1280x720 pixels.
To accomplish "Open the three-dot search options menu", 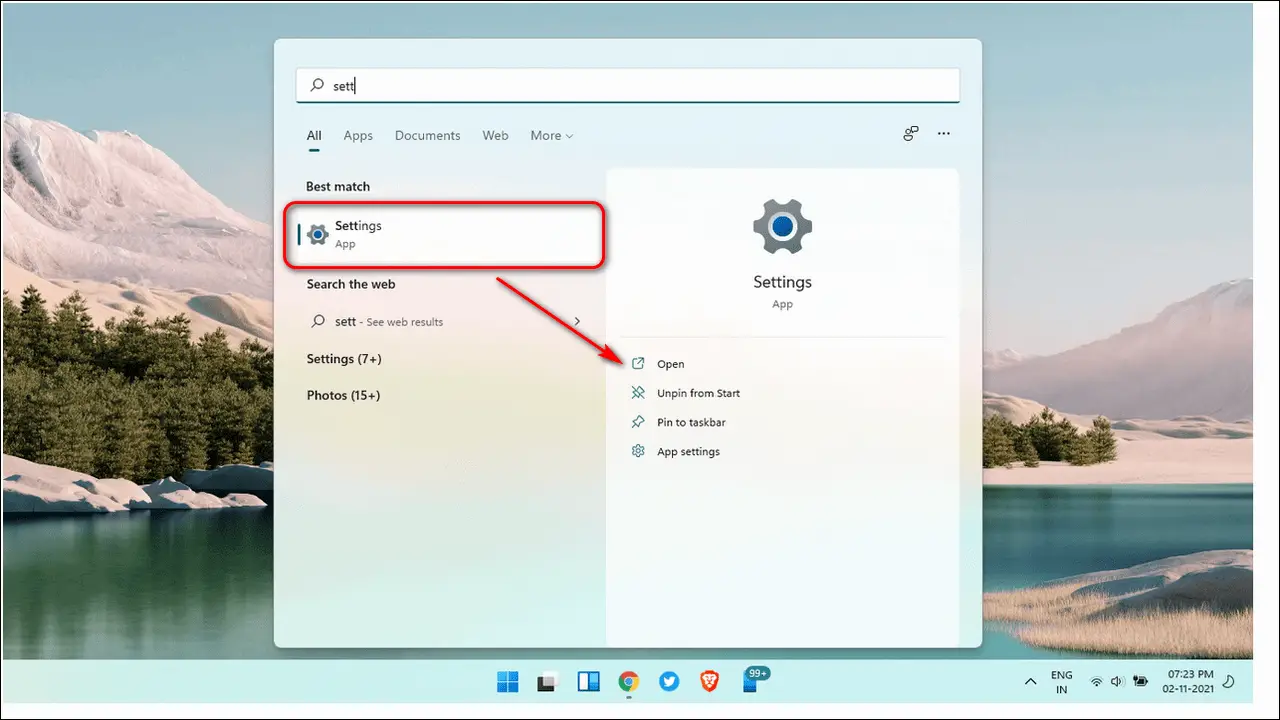I will (943, 134).
